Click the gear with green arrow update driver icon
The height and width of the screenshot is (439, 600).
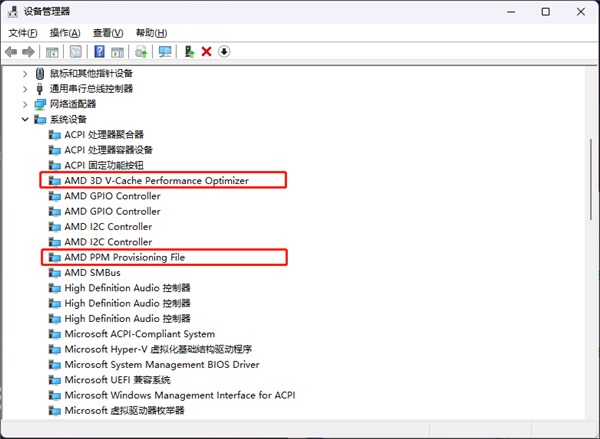coord(141,52)
